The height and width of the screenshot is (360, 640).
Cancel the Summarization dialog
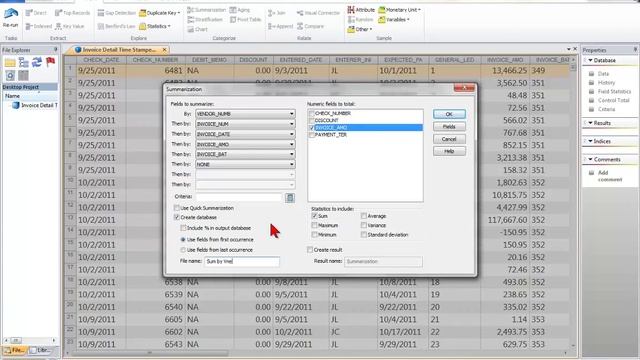(x=449, y=139)
